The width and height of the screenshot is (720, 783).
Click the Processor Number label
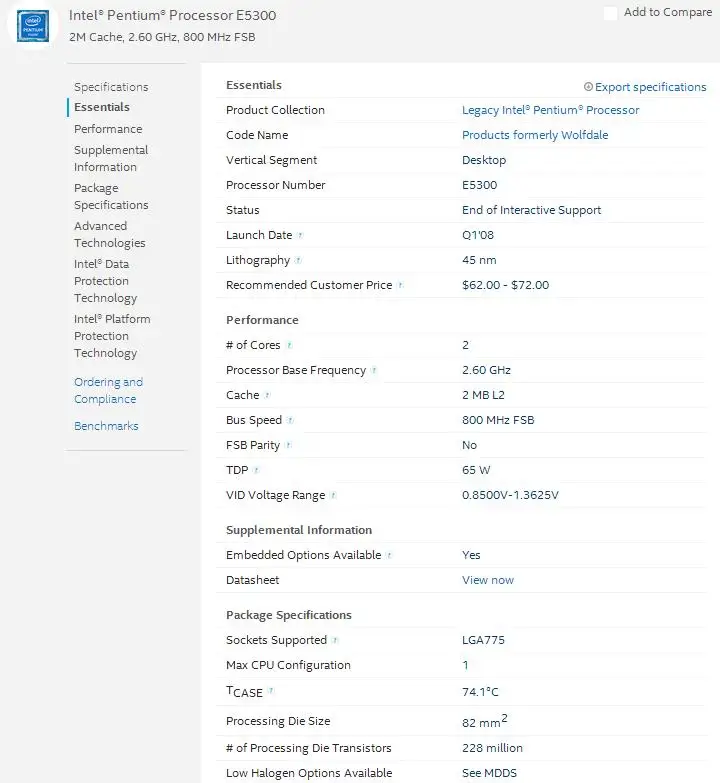276,185
